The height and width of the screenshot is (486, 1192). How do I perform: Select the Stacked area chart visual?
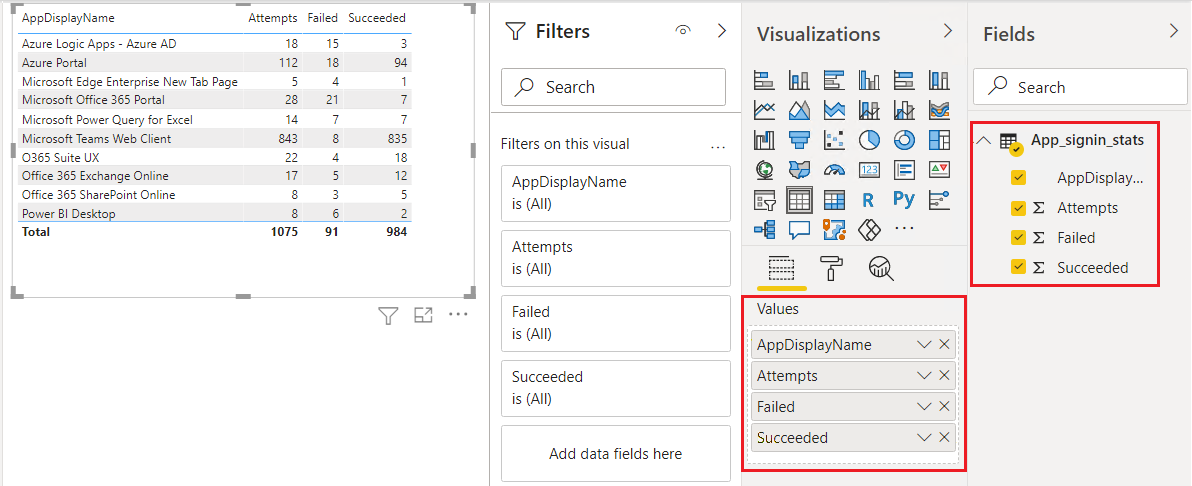834,110
